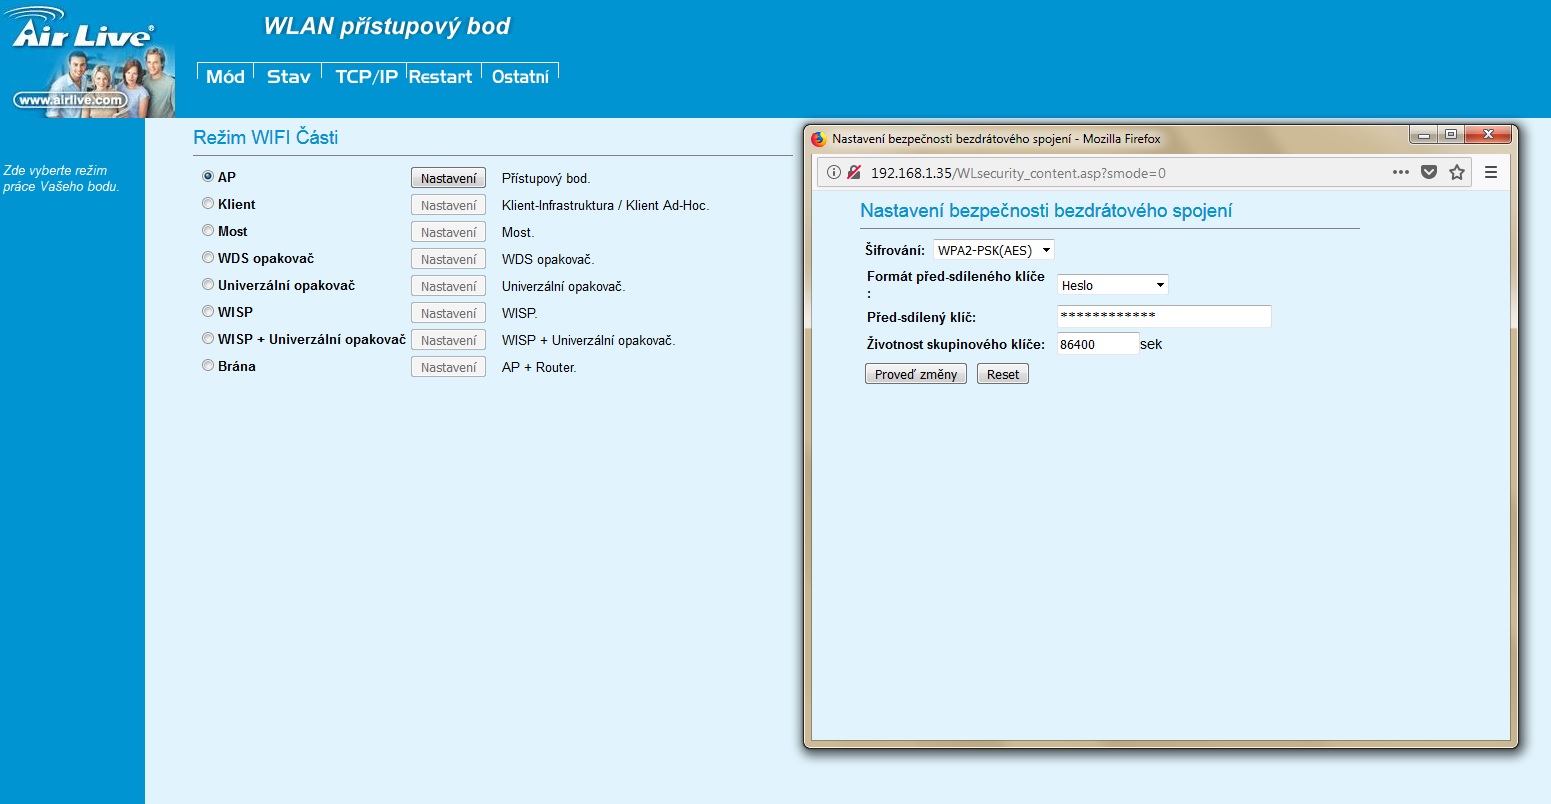Select the WISP radio button
1551x804 pixels.
tap(208, 311)
